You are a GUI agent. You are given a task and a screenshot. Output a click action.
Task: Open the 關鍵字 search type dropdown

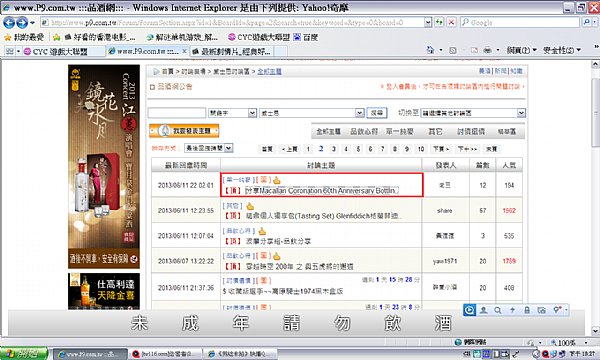point(233,113)
